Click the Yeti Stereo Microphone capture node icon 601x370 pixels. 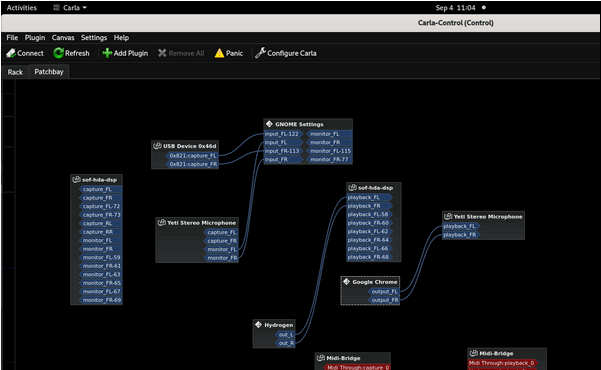162,222
